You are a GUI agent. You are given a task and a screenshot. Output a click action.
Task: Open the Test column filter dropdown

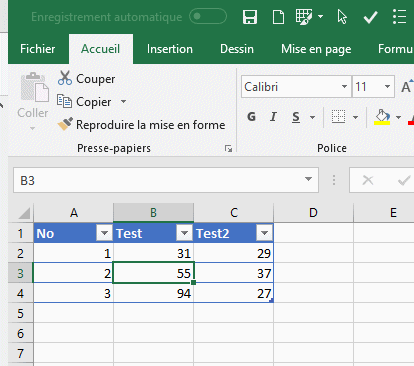[184, 233]
